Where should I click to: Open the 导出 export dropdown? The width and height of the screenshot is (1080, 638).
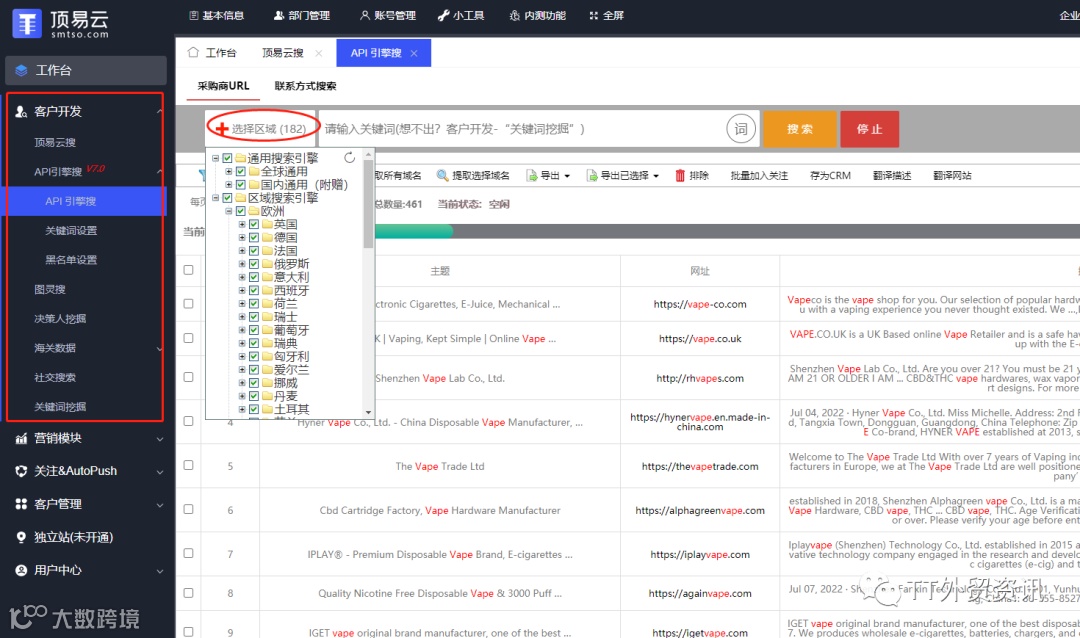[x=548, y=176]
